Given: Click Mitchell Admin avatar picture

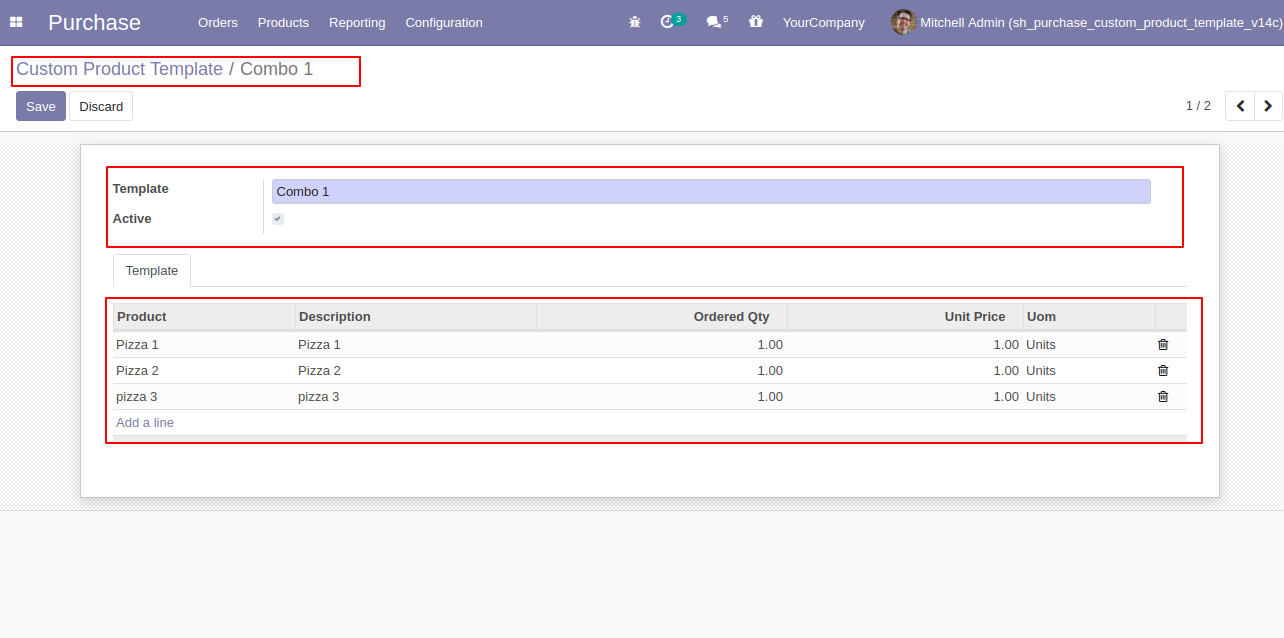Looking at the screenshot, I should (903, 22).
